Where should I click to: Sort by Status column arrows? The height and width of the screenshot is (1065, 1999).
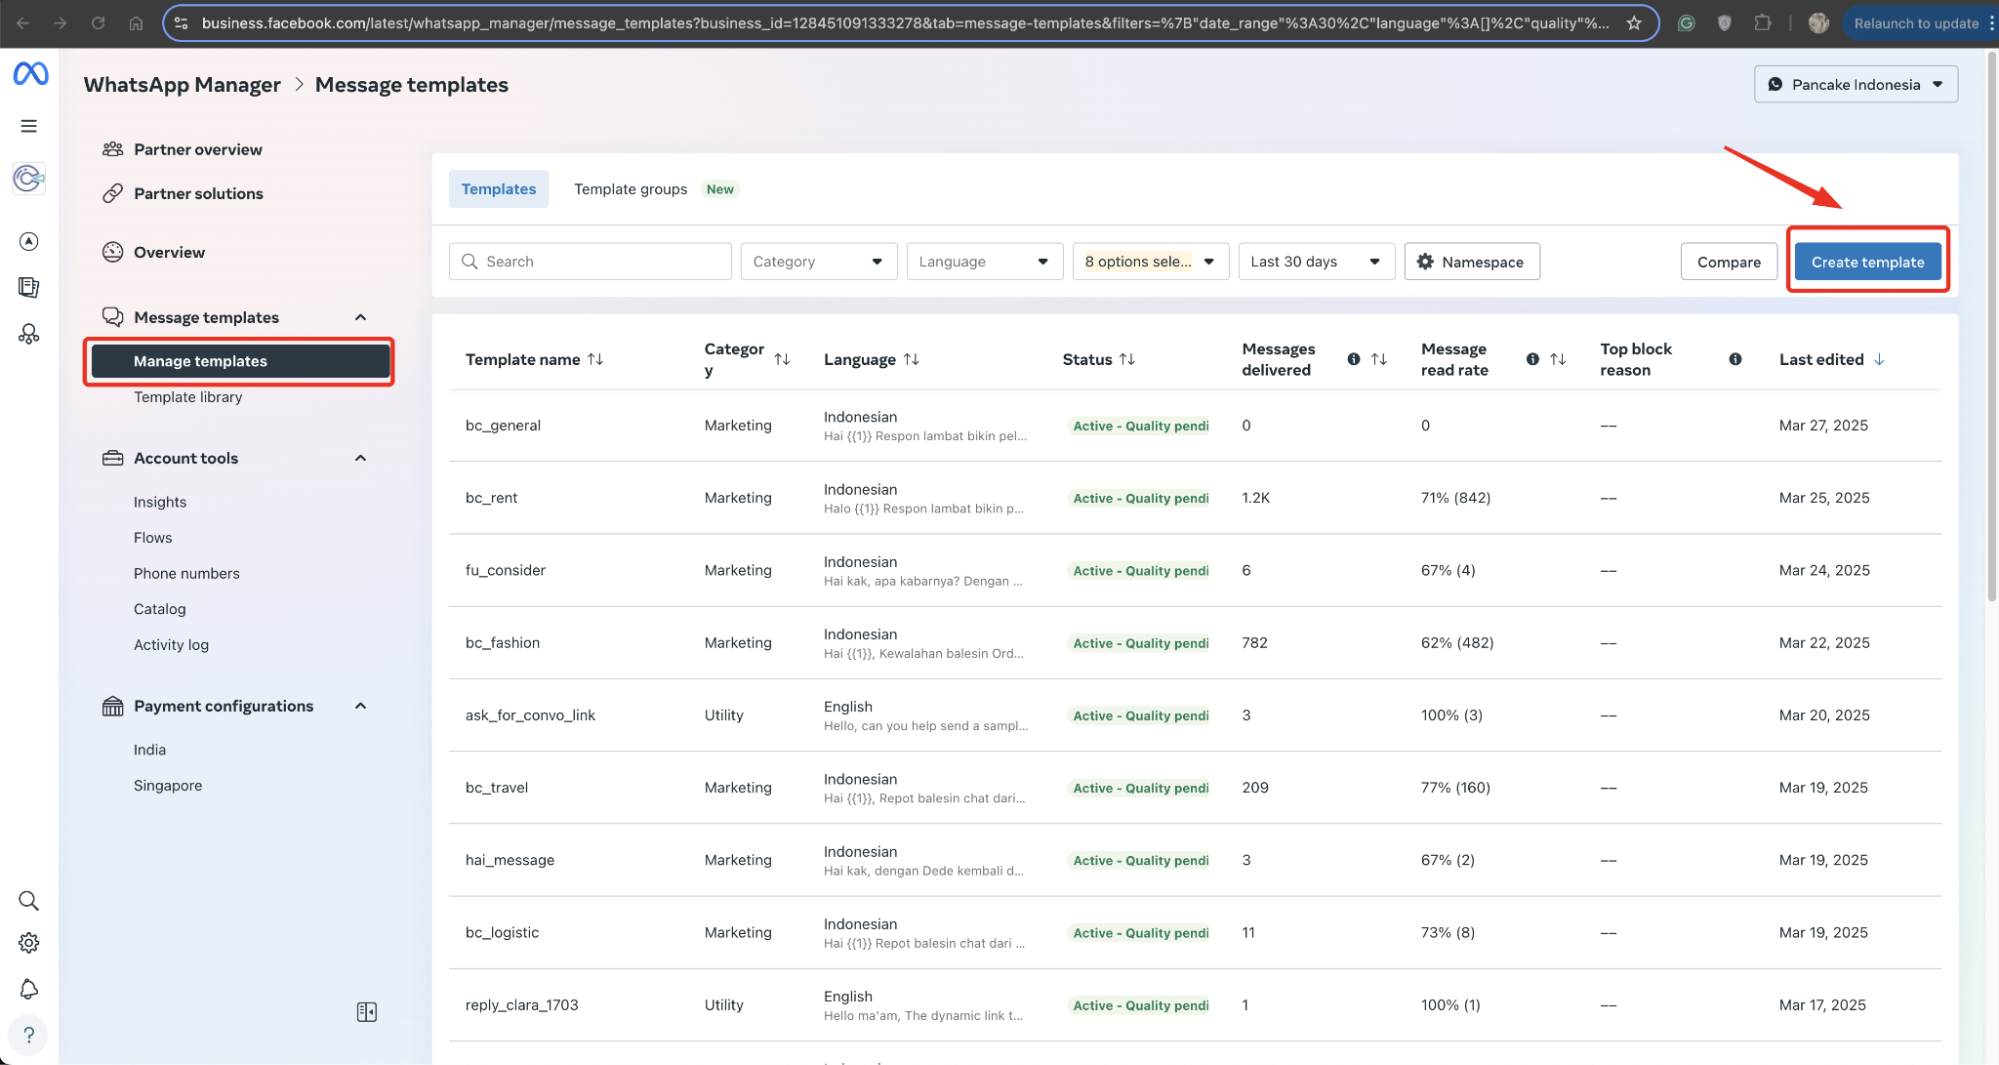click(x=1127, y=359)
